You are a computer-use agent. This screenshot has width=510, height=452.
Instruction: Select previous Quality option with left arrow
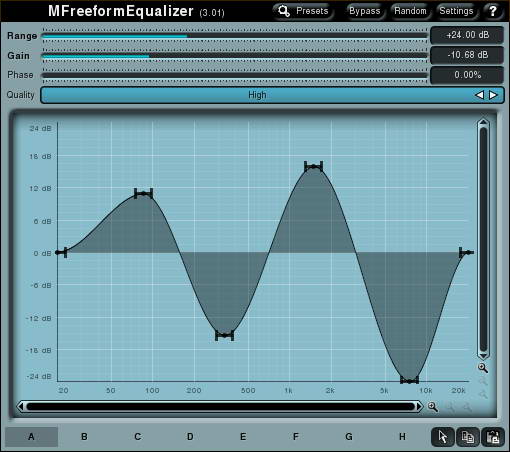click(479, 95)
